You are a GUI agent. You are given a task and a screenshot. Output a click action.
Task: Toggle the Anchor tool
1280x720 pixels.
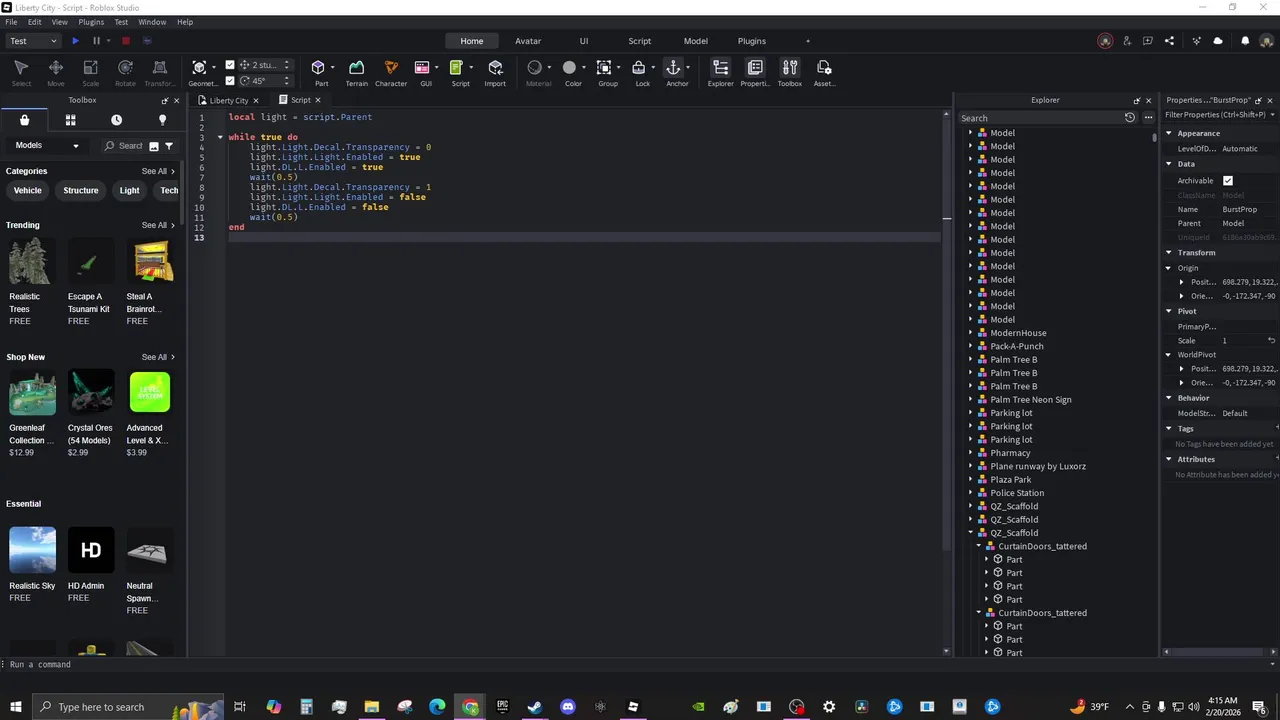673,68
